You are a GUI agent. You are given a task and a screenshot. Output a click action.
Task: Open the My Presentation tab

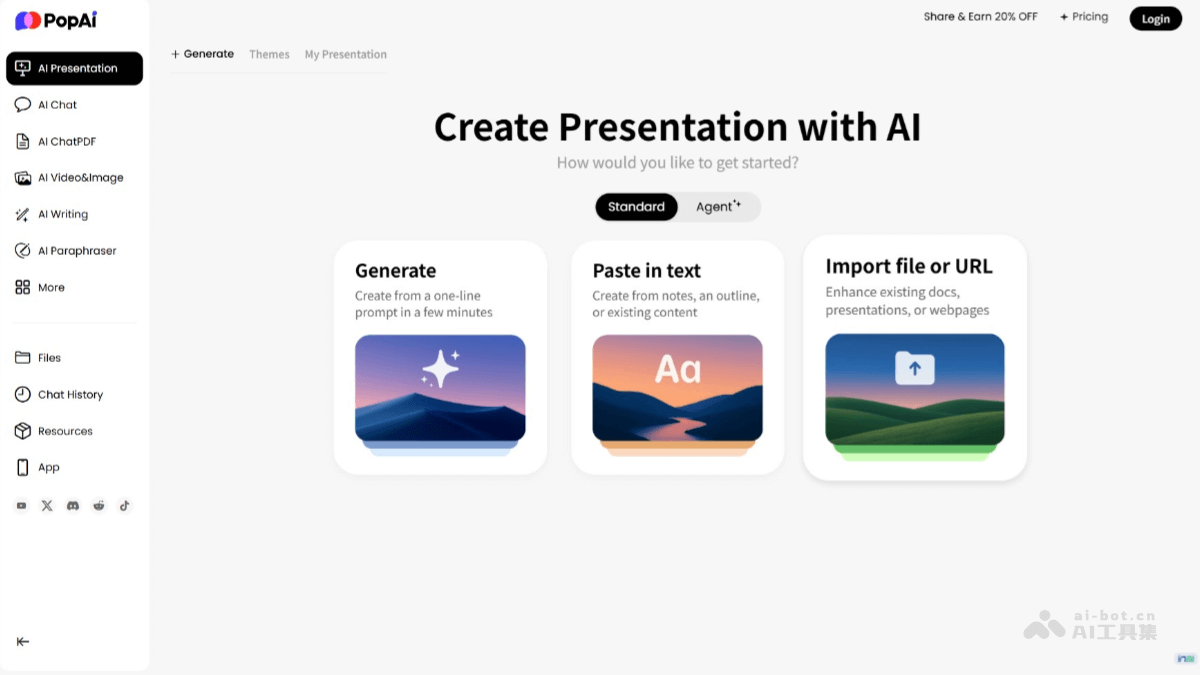[345, 54]
